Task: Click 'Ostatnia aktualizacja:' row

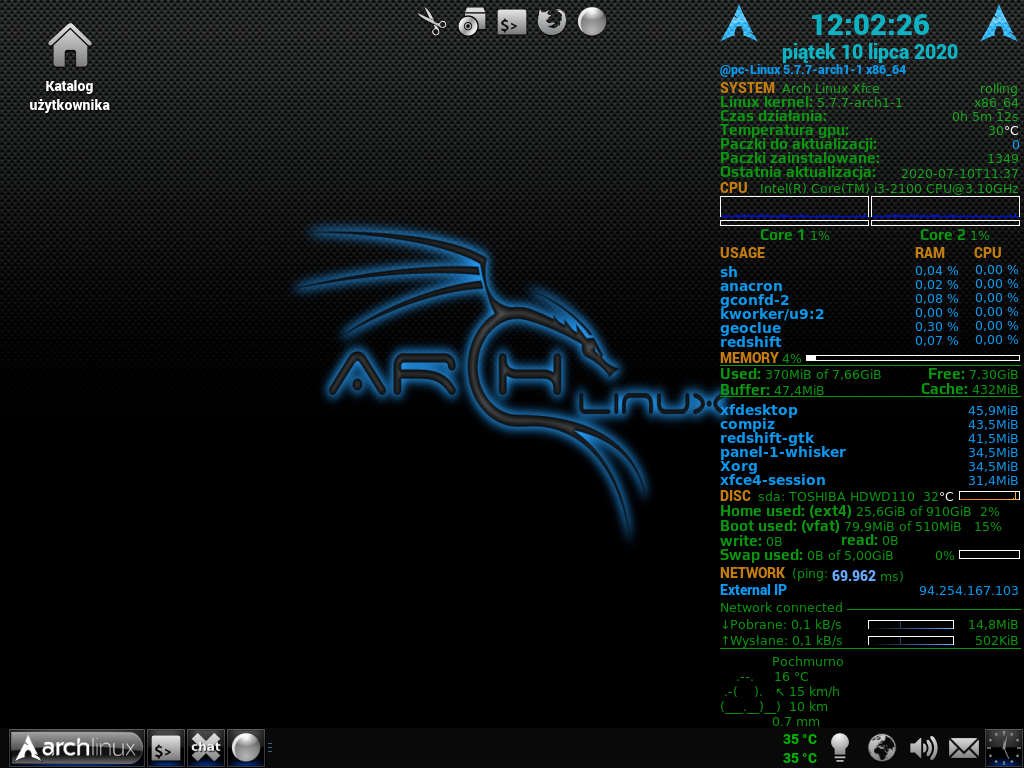Action: (869, 172)
